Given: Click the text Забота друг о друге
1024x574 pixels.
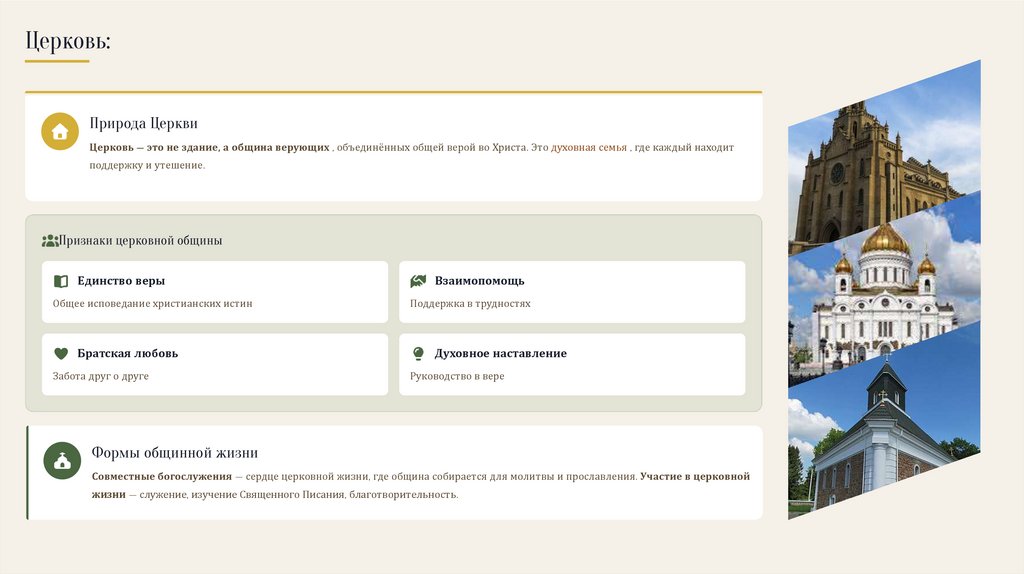Looking at the screenshot, I should coord(101,376).
